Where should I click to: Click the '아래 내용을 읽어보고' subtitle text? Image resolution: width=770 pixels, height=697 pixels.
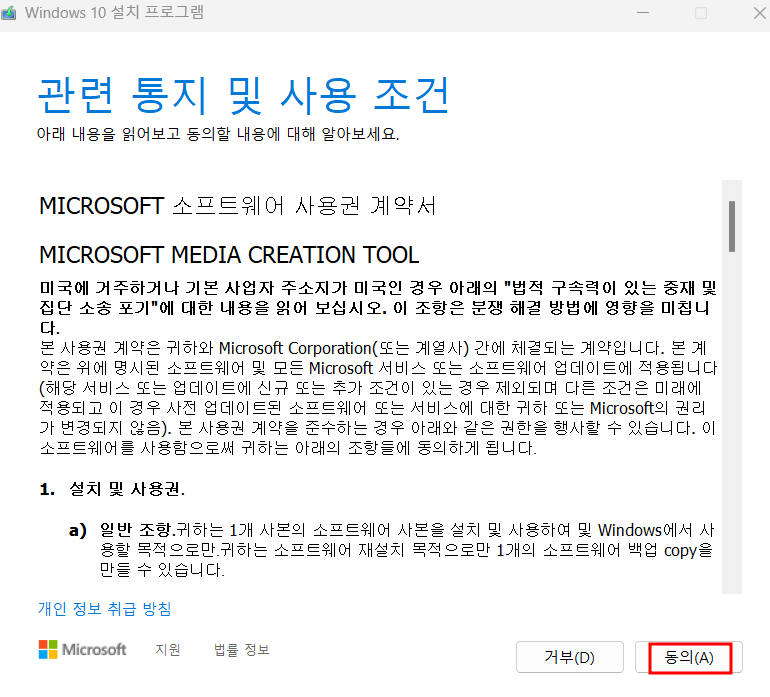(x=218, y=134)
